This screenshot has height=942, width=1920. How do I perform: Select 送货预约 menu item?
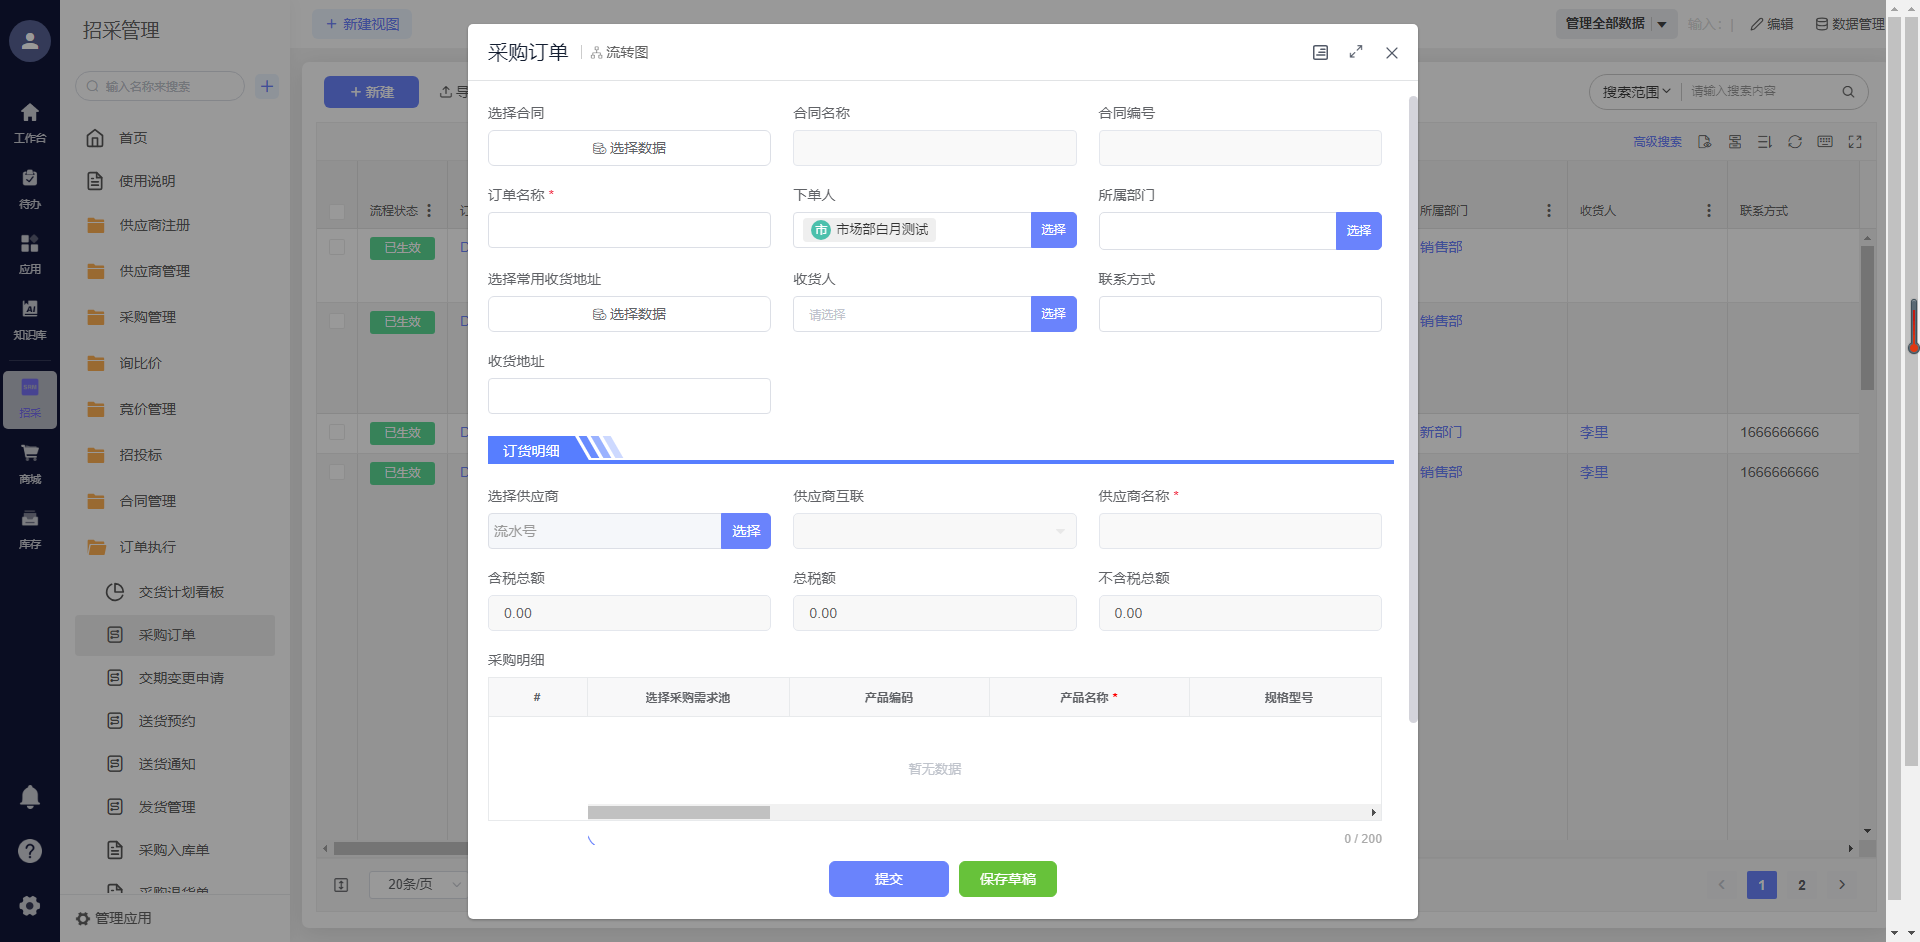tap(167, 721)
